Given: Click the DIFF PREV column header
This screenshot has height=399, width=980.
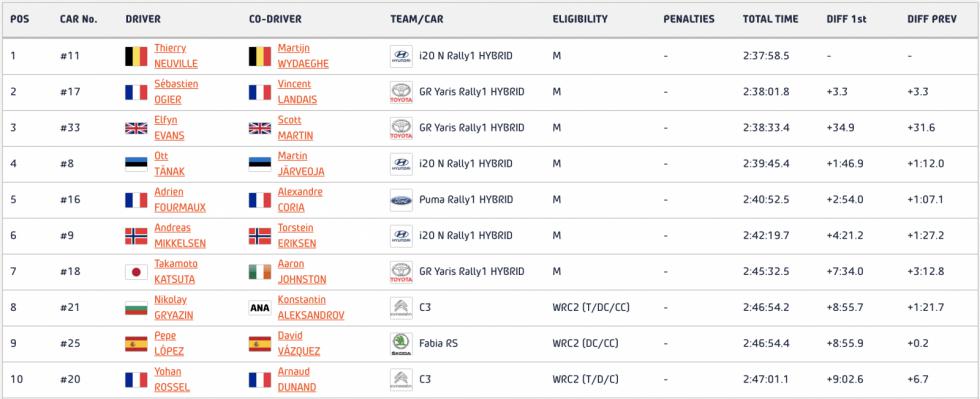Looking at the screenshot, I should pos(932,19).
